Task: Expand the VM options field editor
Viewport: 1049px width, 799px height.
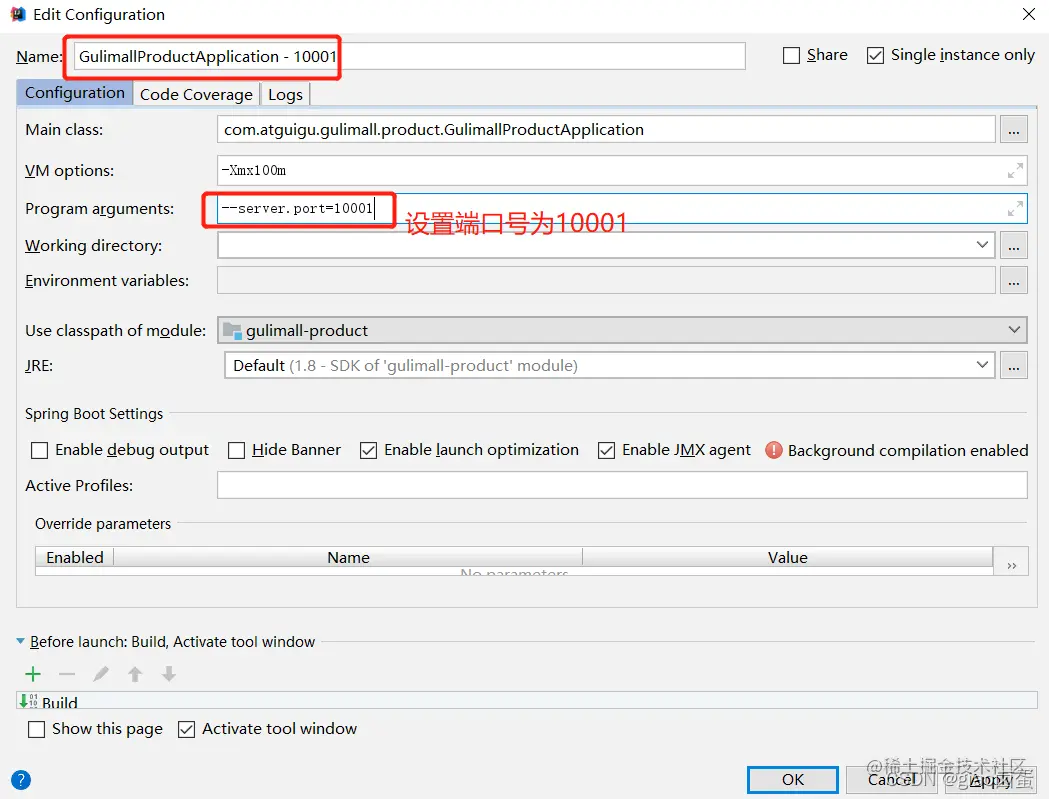Action: click(1015, 171)
